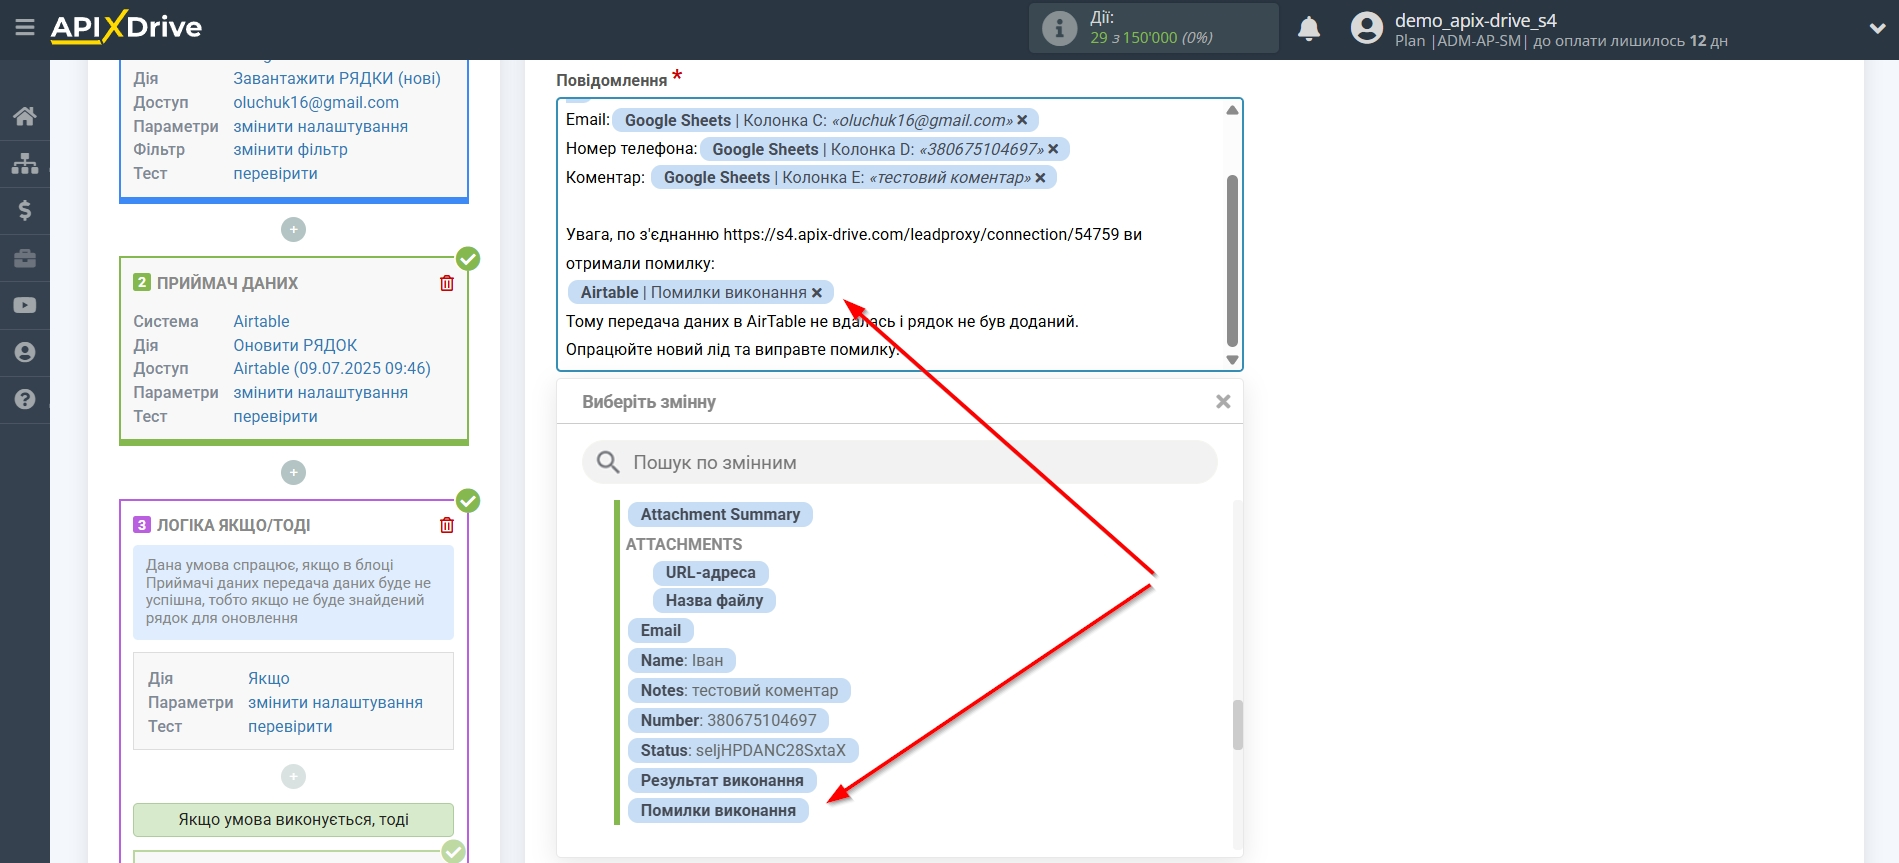The width and height of the screenshot is (1899, 863).
Task: Add block after ПРИЙМАЧ ДАНИХ step
Action: (293, 472)
